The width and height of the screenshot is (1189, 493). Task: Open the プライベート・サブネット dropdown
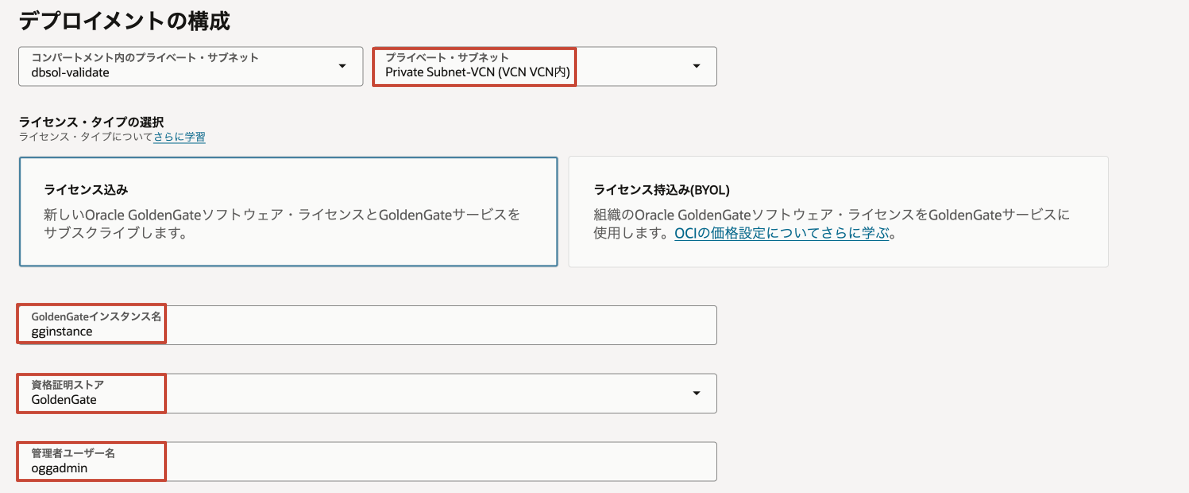pyautogui.click(x=544, y=67)
